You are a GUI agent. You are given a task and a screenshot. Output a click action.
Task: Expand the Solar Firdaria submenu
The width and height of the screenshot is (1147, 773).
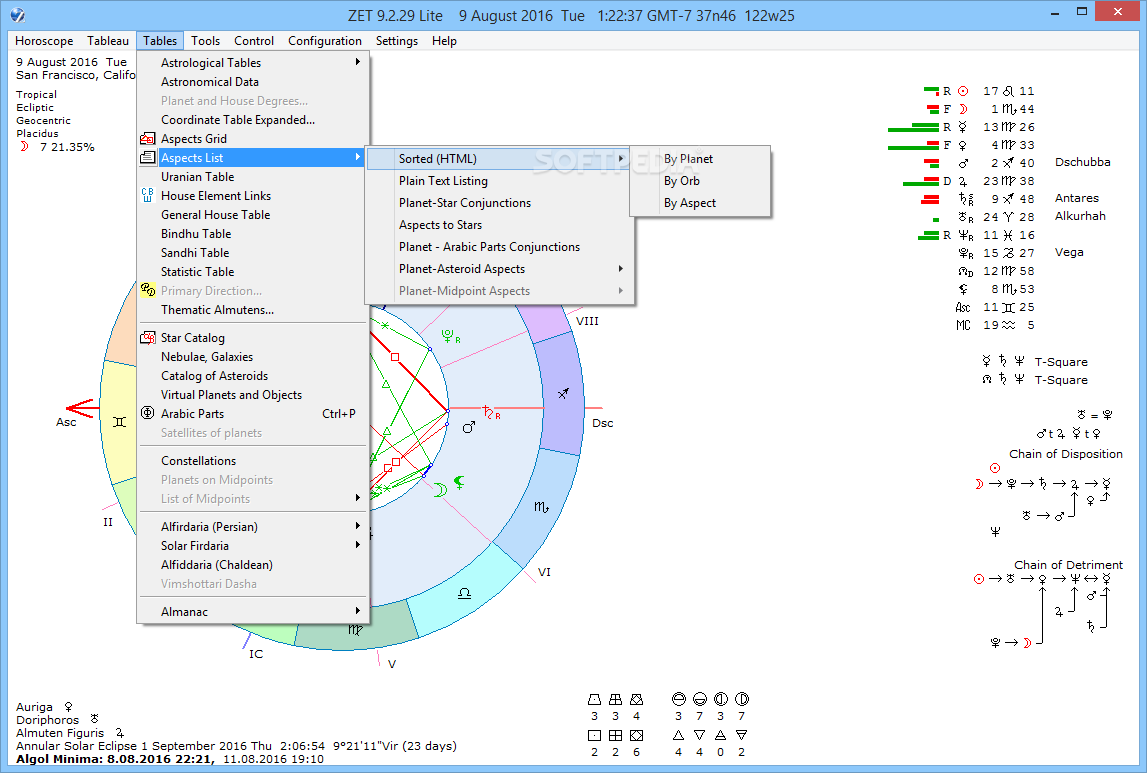pos(253,545)
